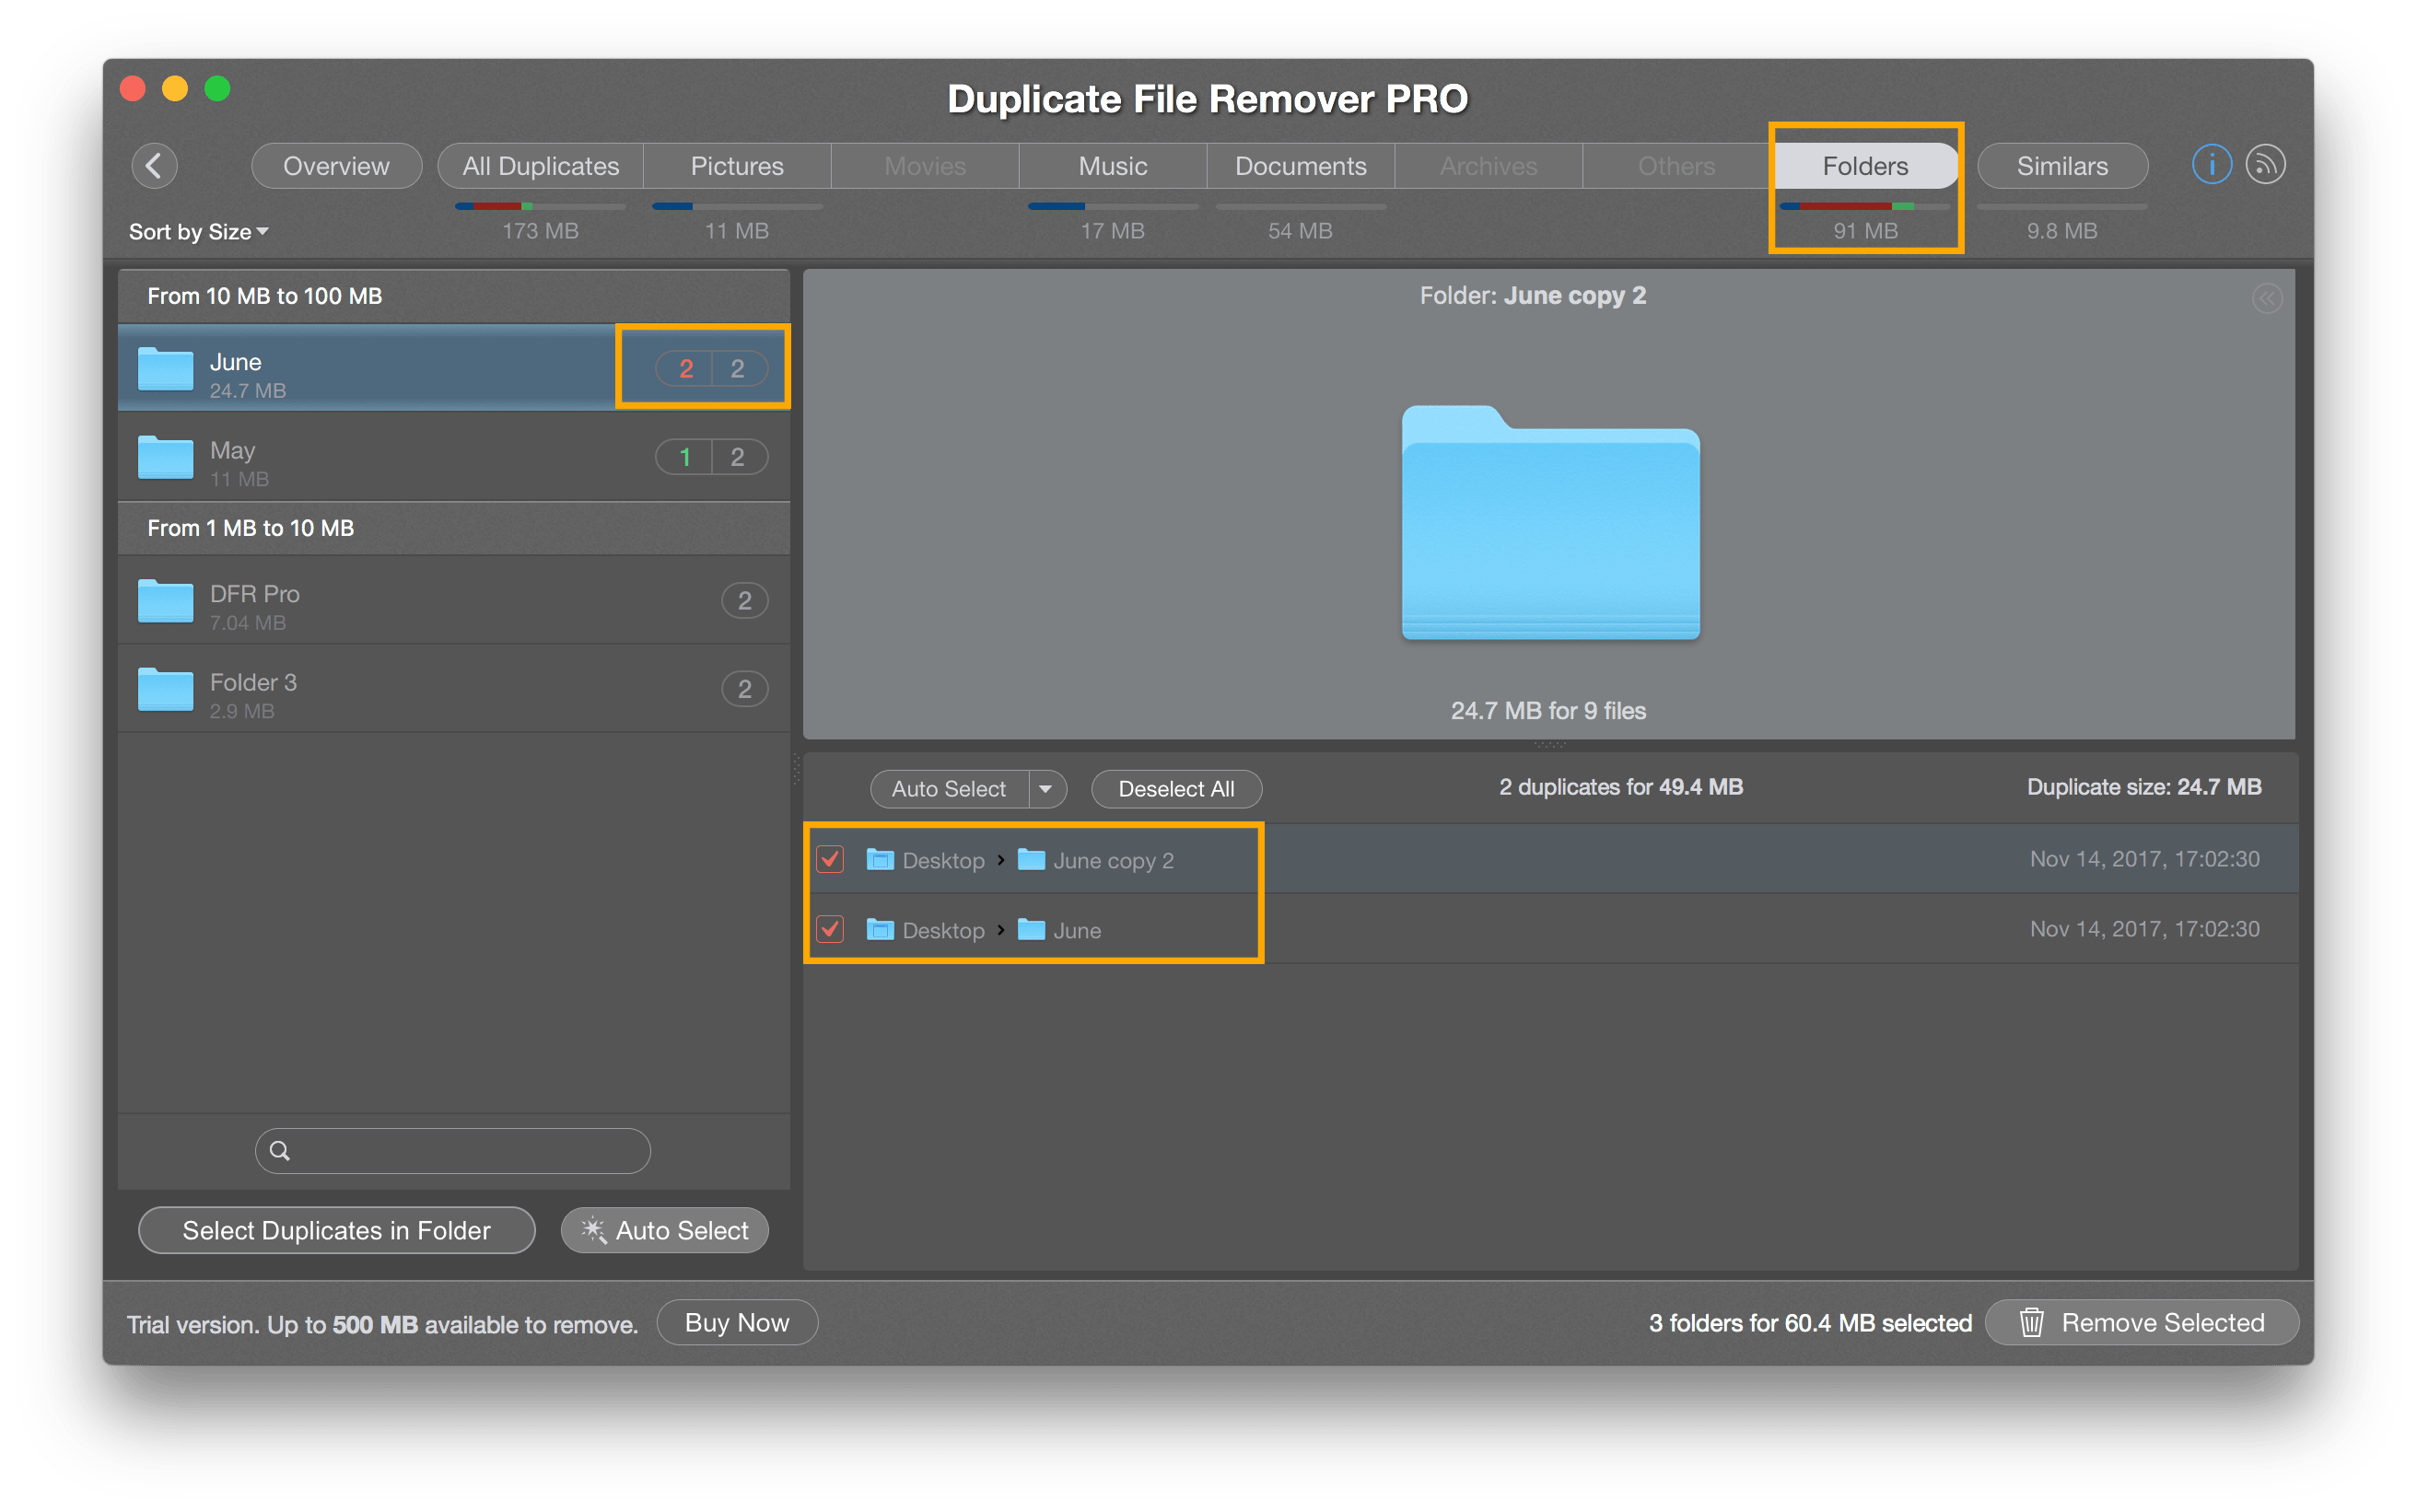This screenshot has height=1512, width=2417.
Task: Click the Others tab
Action: pyautogui.click(x=1677, y=166)
